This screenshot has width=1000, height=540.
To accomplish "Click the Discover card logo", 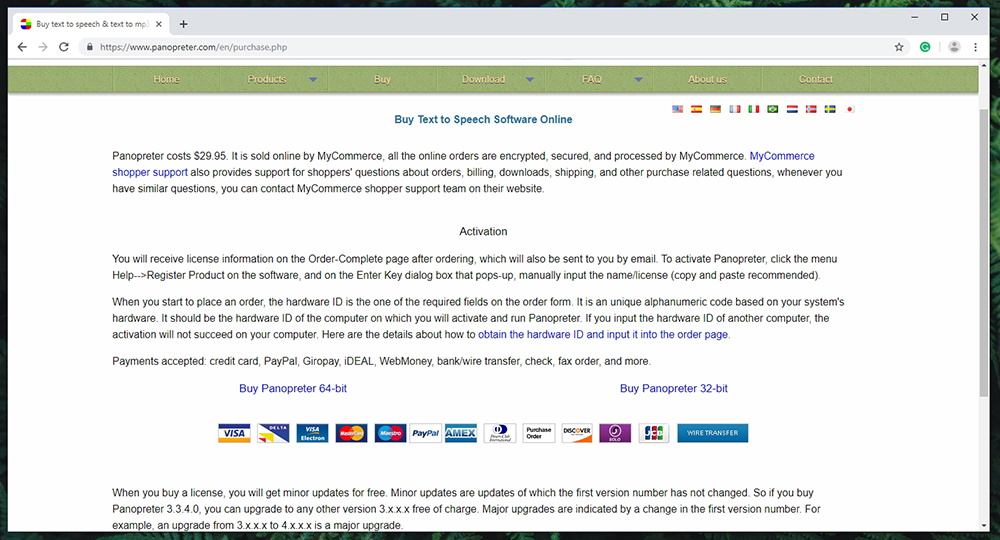I will [577, 433].
